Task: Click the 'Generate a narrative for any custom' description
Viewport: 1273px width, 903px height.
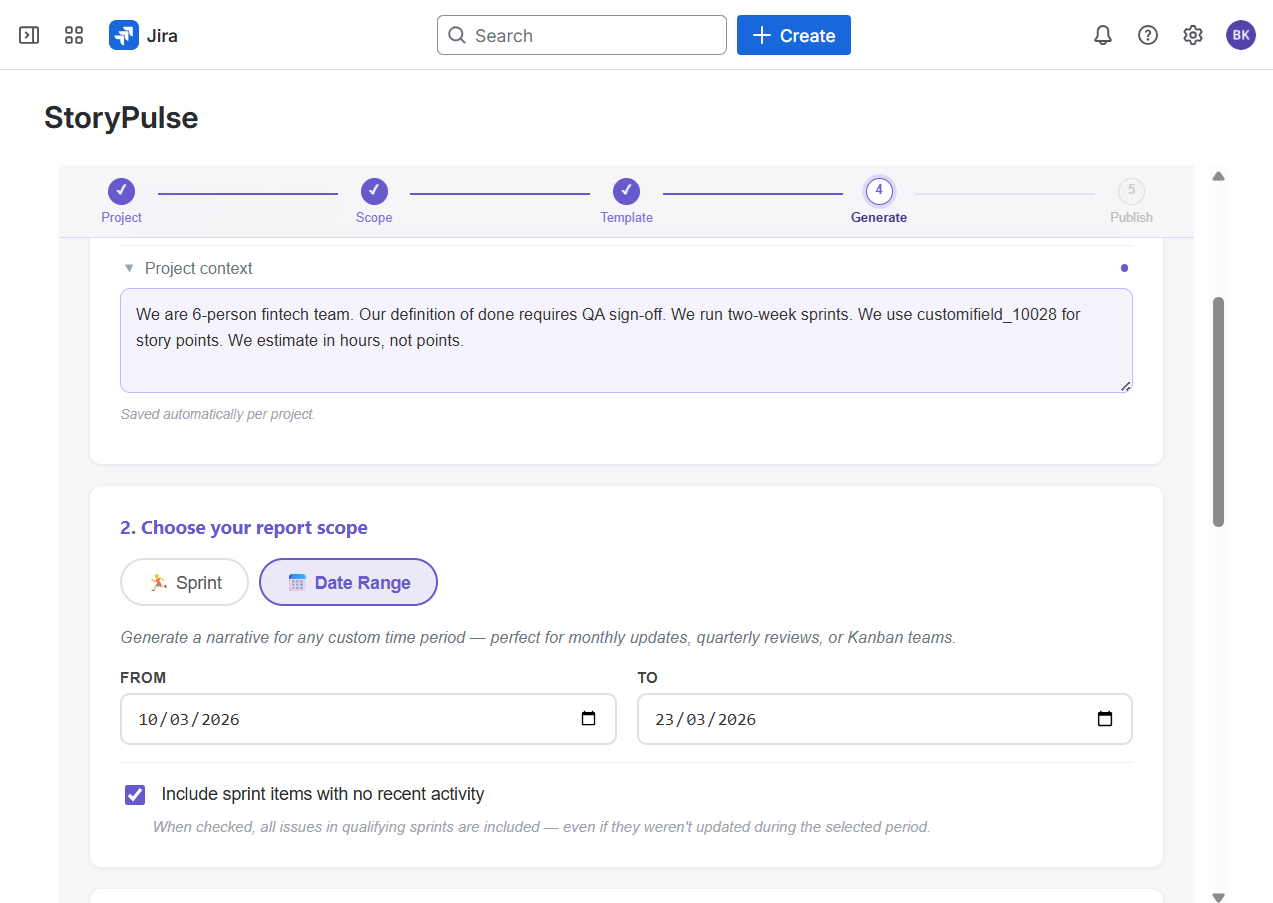Action: [538, 637]
